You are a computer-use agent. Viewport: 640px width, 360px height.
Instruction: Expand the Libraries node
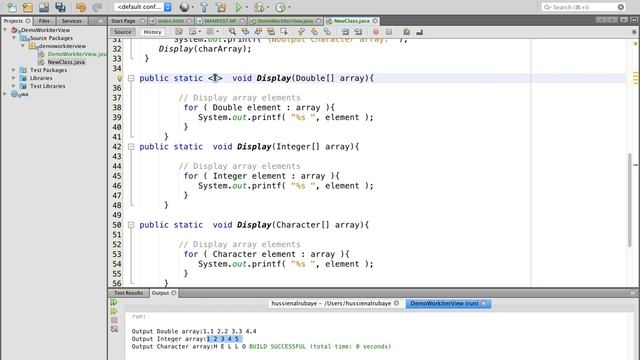14,78
